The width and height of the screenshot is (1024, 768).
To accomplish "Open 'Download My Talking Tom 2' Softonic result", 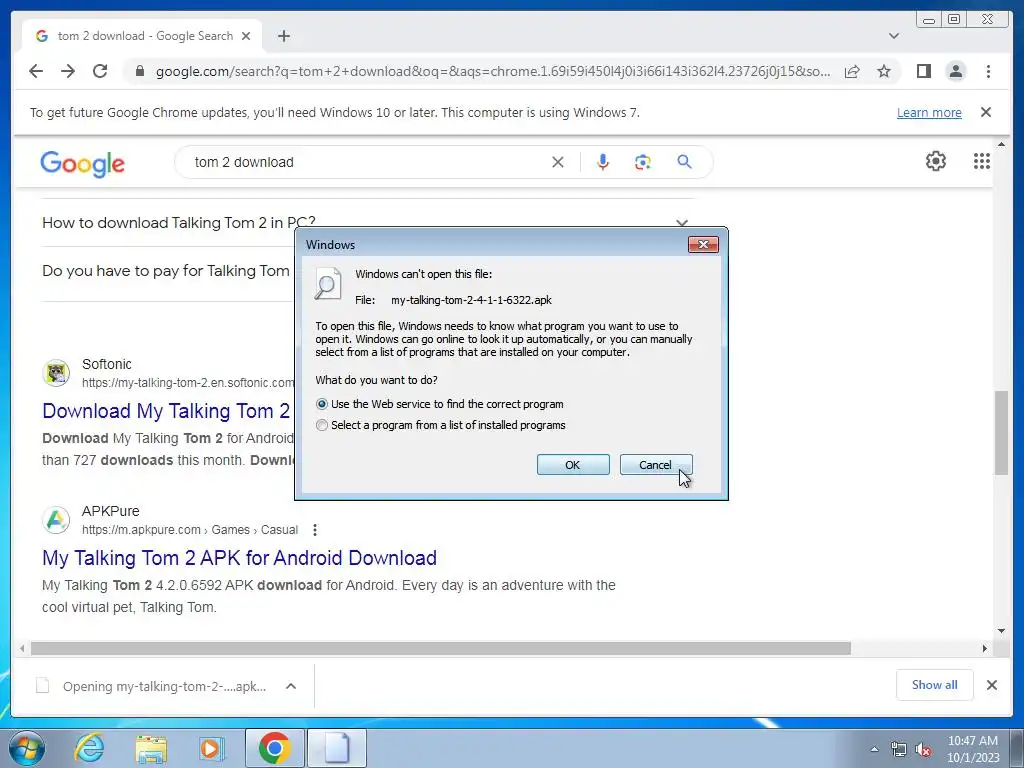I will 166,411.
